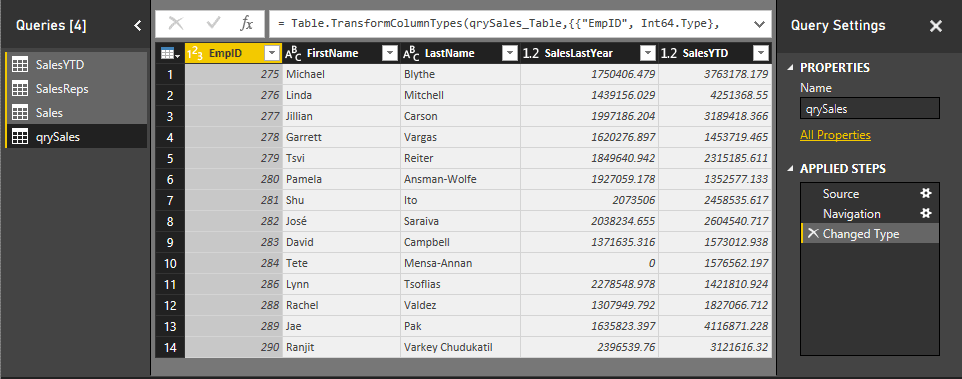The width and height of the screenshot is (962, 379).
Task: Open the EmpID column filter dropdown
Action: 272,54
